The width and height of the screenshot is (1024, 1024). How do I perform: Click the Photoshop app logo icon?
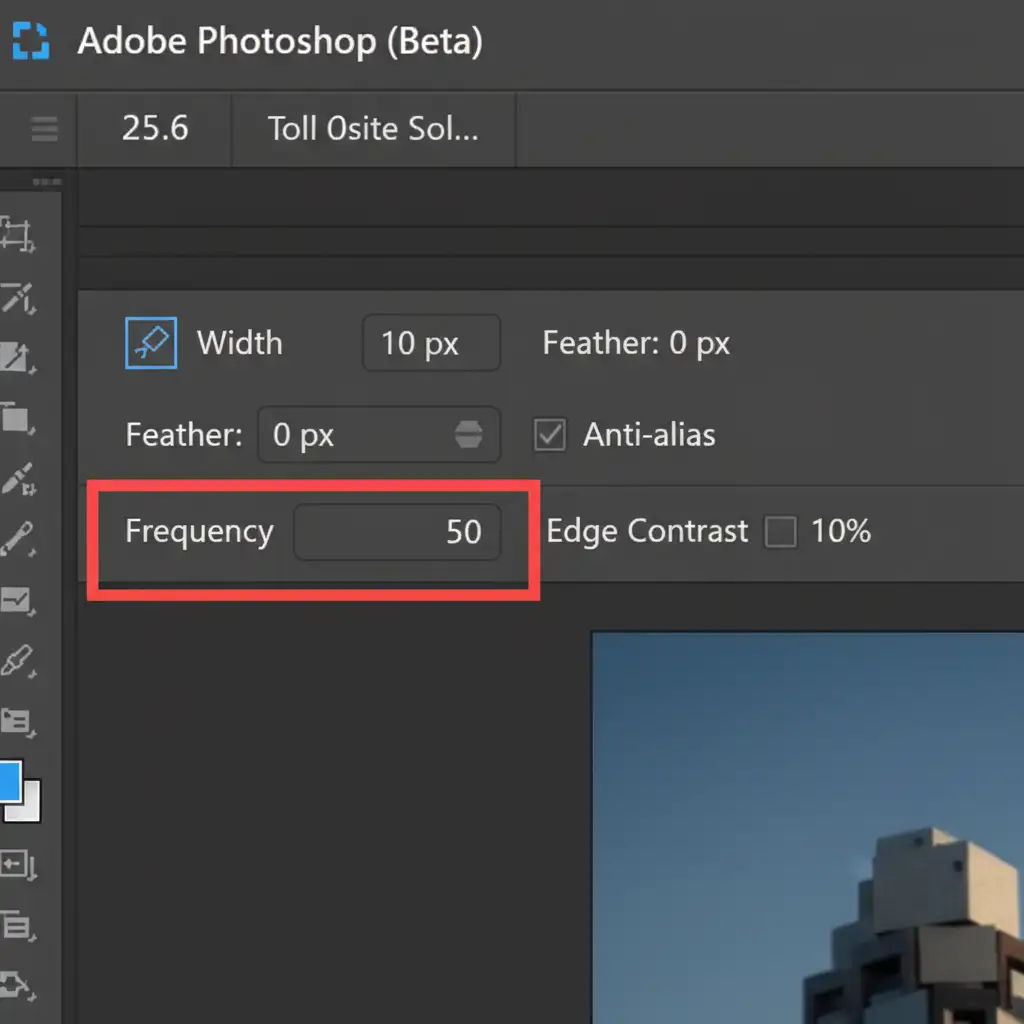pos(30,41)
